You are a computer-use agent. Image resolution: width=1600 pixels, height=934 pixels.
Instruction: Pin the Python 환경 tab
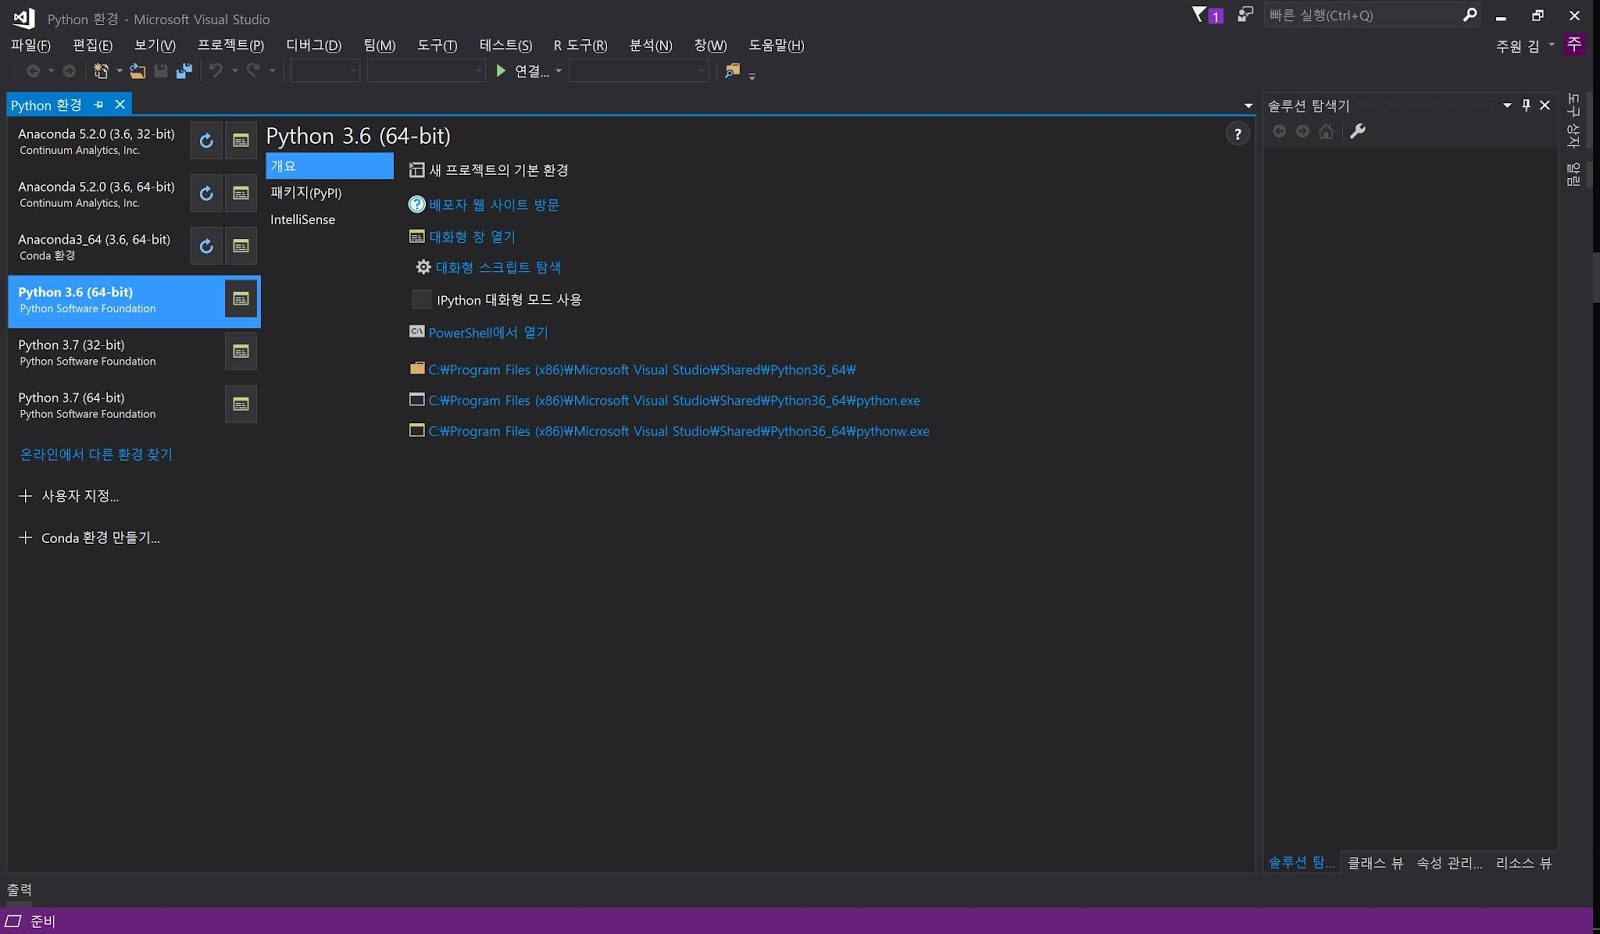click(99, 105)
